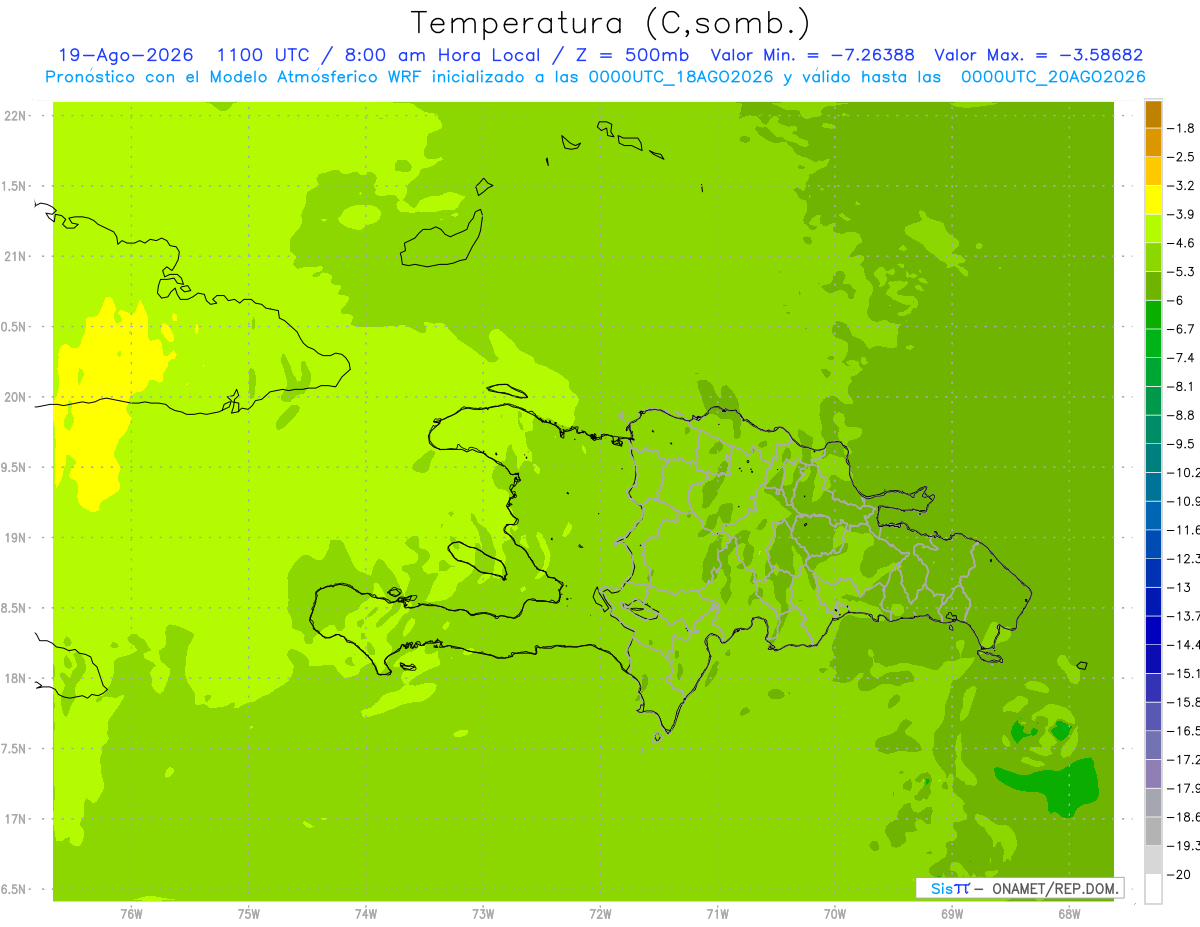
Task: Click the 18N latitude label
Action: 16,678
